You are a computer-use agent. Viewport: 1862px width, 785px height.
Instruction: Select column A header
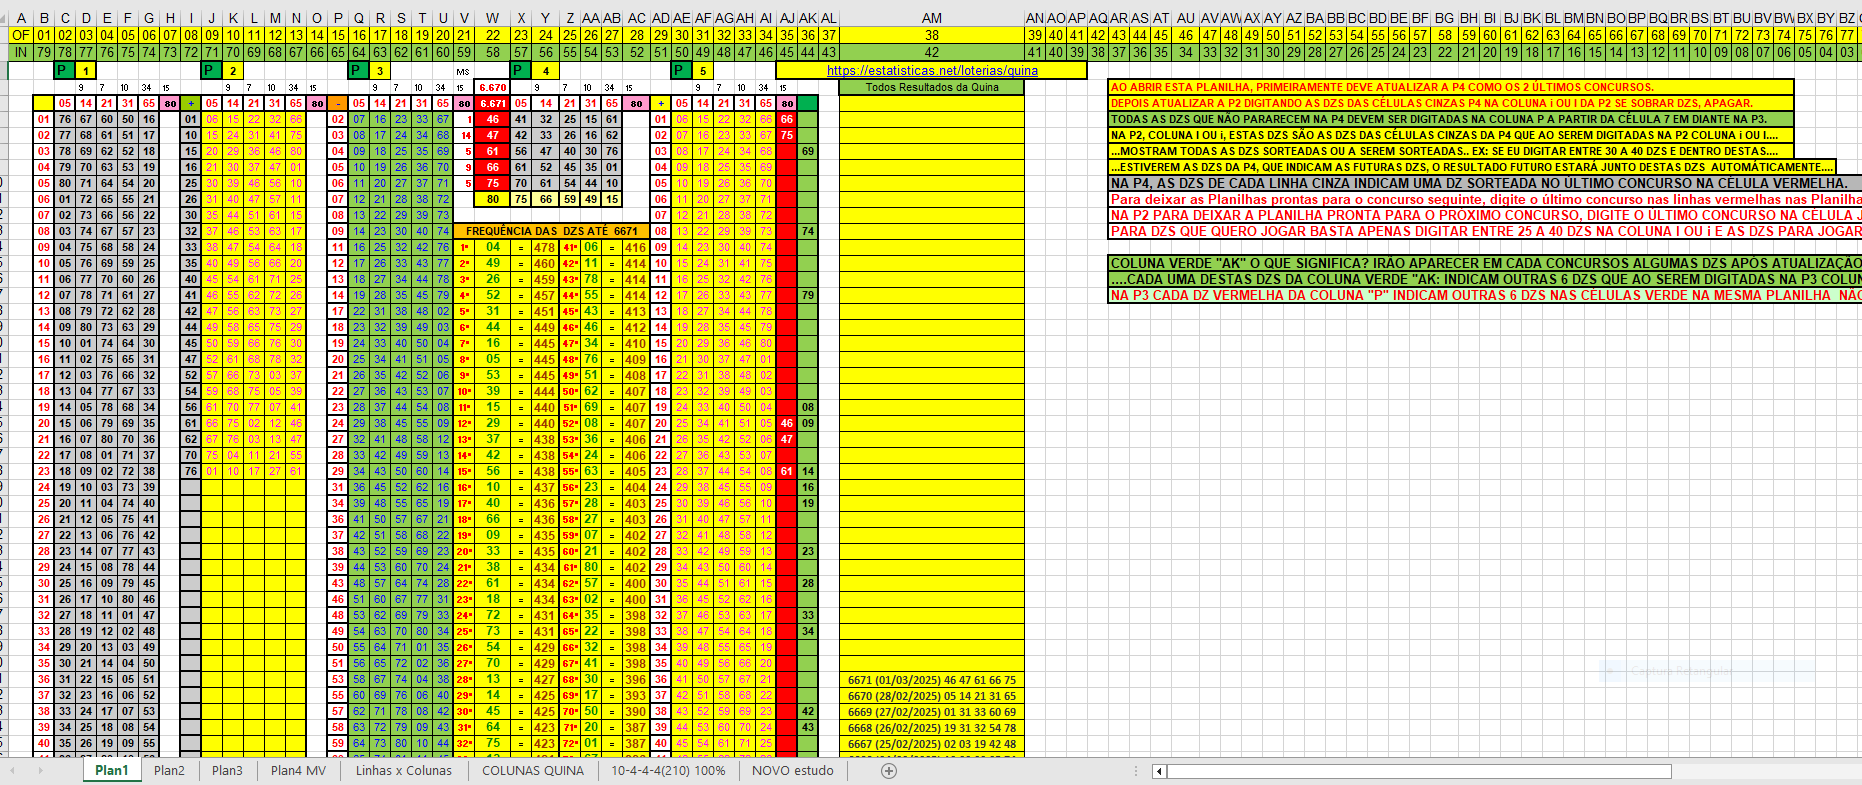tap(21, 18)
